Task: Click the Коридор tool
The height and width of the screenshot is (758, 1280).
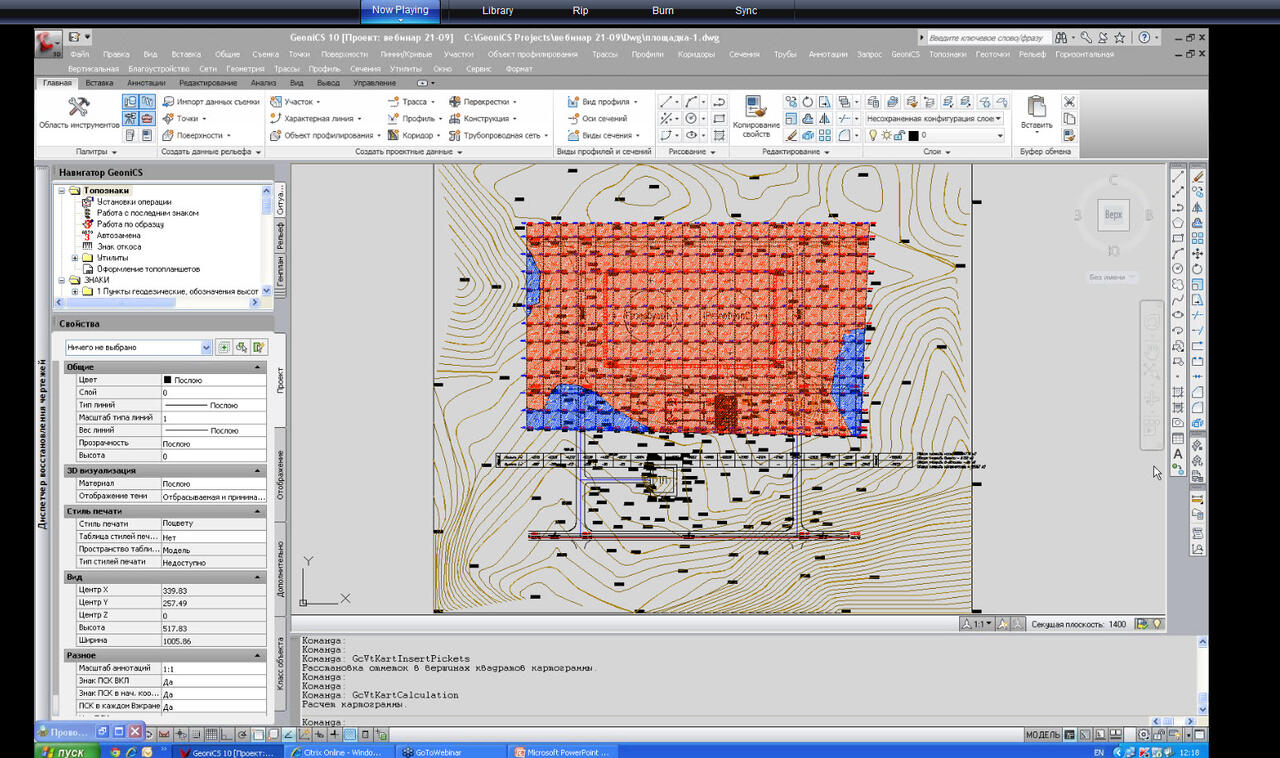Action: coord(414,135)
